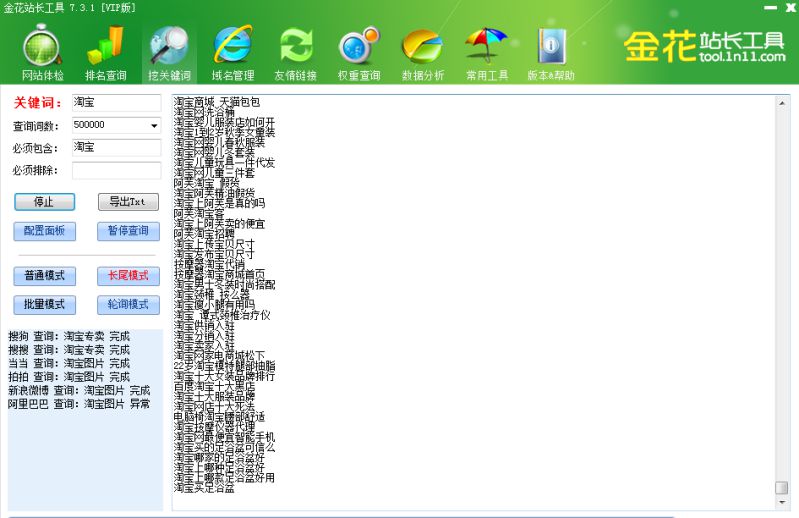799x518 pixels.
Task: Open the 权重查询 weight query tool
Action: [x=359, y=55]
